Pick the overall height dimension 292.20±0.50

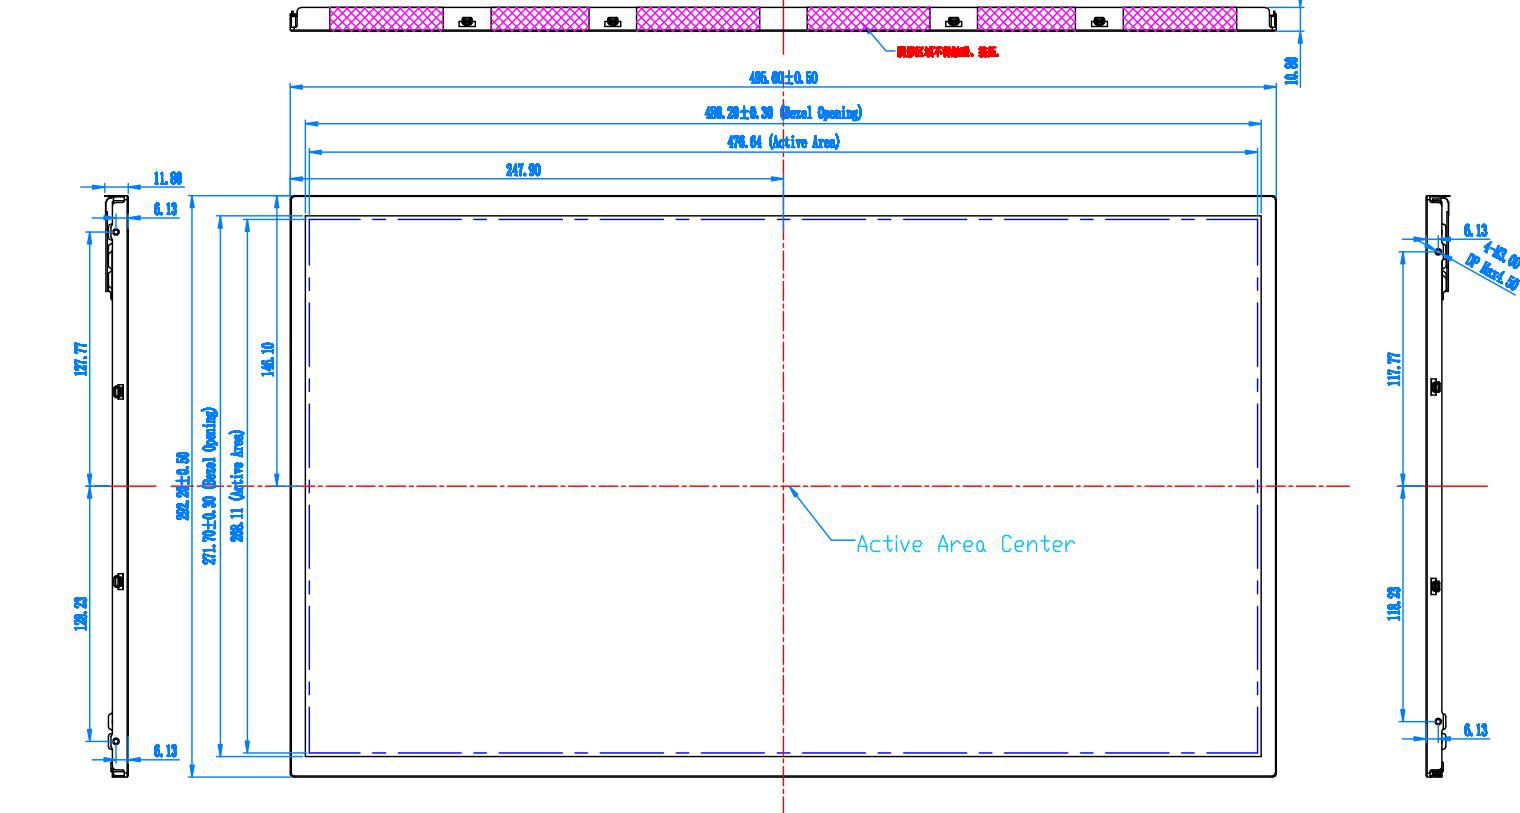tap(183, 485)
